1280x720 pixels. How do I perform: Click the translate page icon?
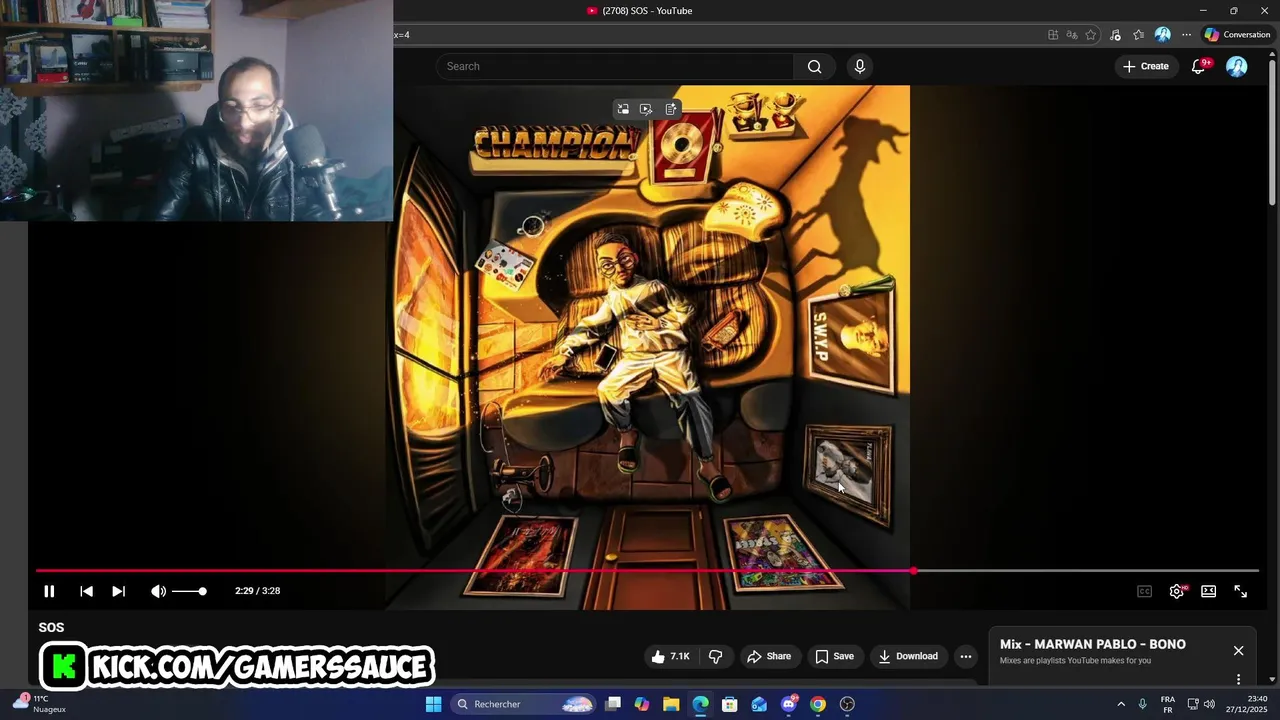(1072, 34)
